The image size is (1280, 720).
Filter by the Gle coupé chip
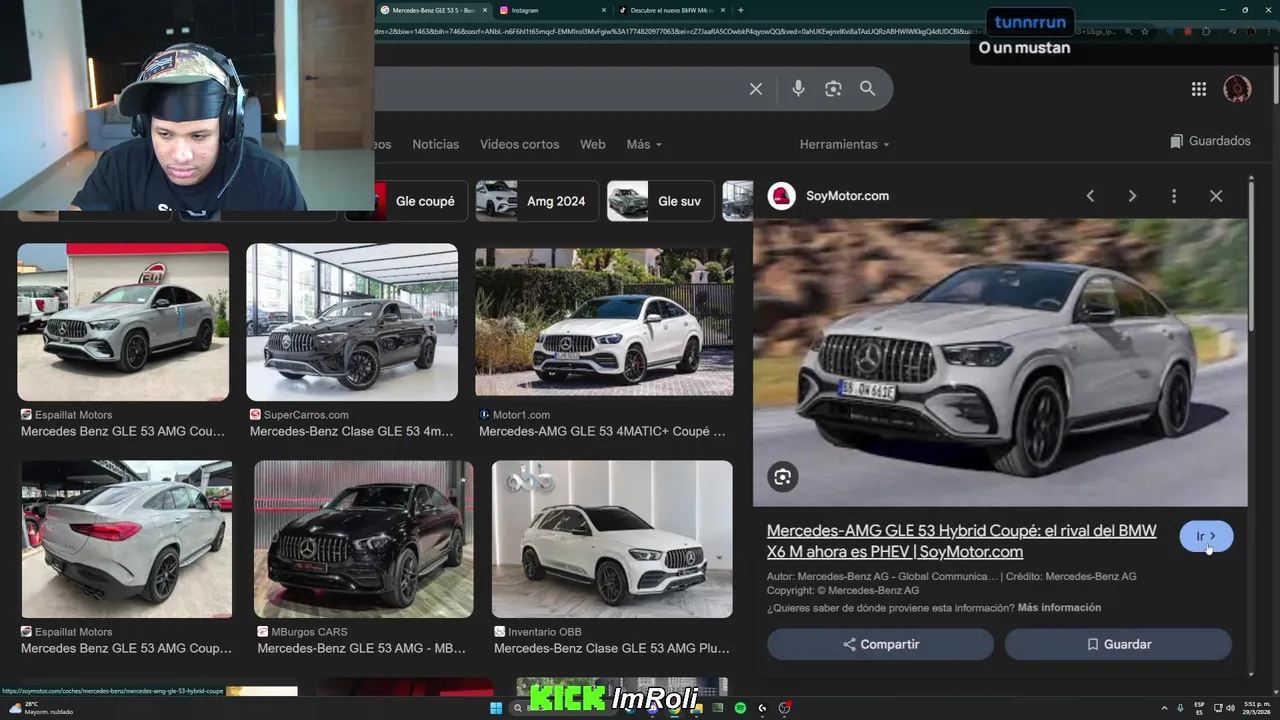tap(407, 201)
